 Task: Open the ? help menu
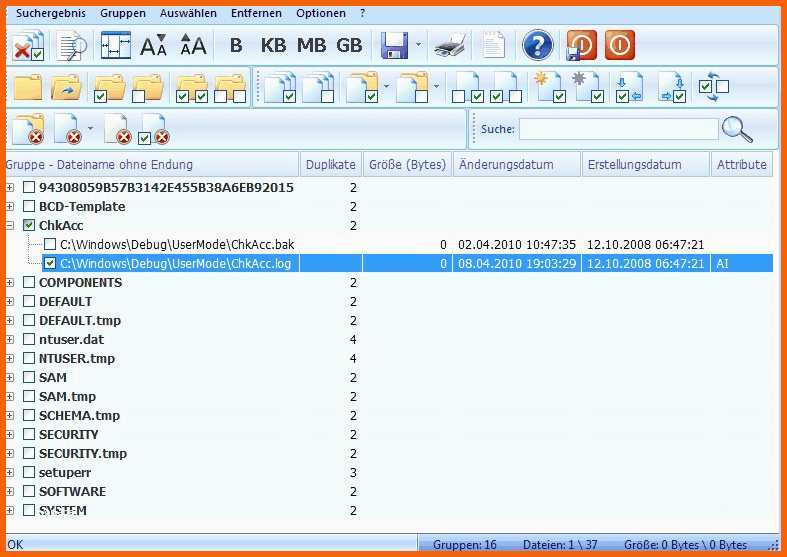pyautogui.click(x=362, y=14)
